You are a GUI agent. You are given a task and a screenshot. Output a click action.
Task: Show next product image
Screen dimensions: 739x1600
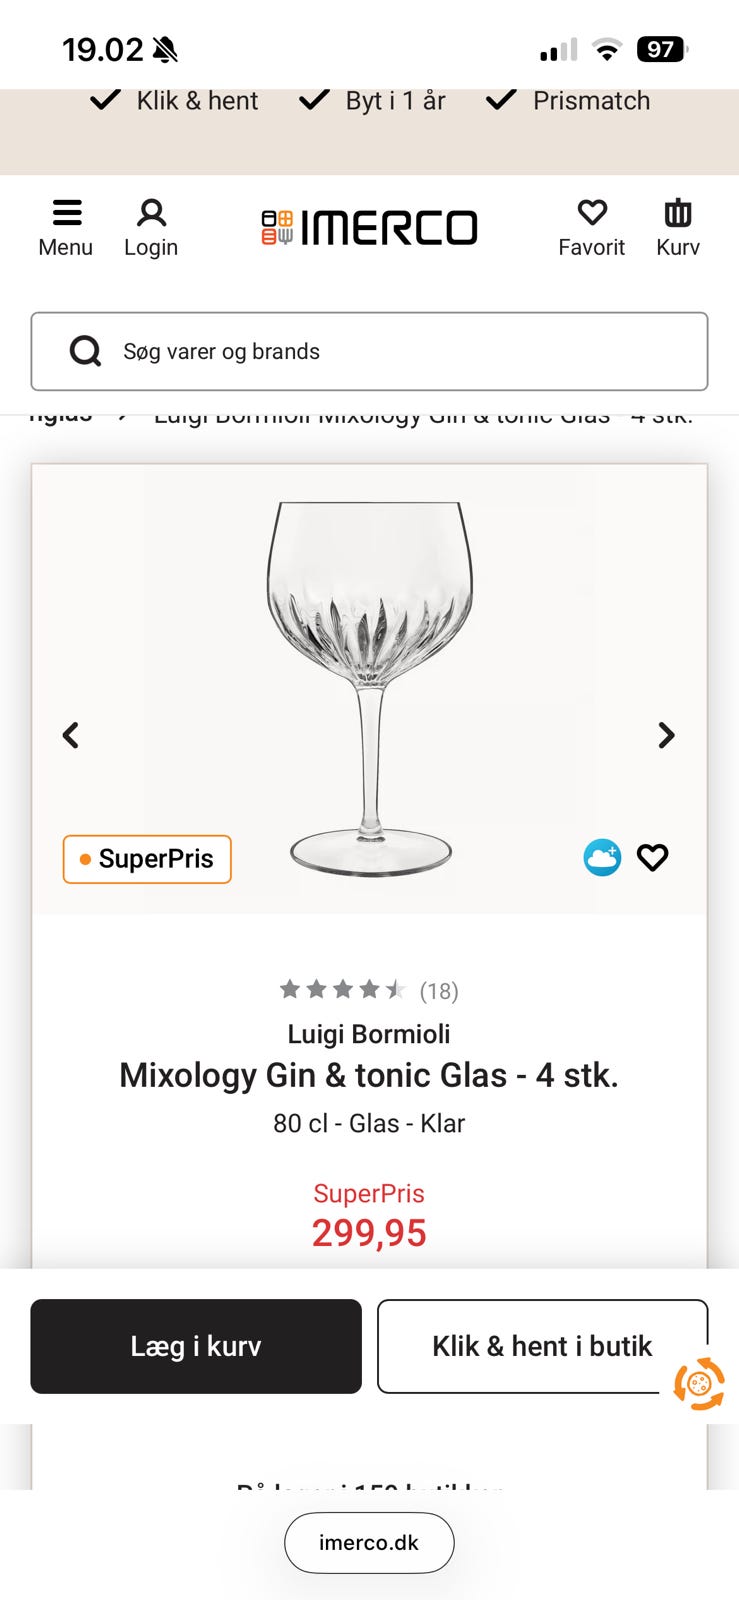(x=666, y=736)
